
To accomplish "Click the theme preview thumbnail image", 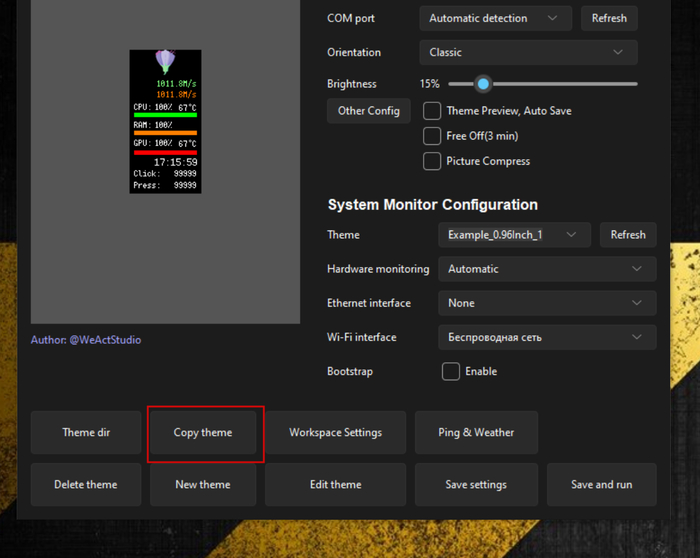I will (165, 121).
